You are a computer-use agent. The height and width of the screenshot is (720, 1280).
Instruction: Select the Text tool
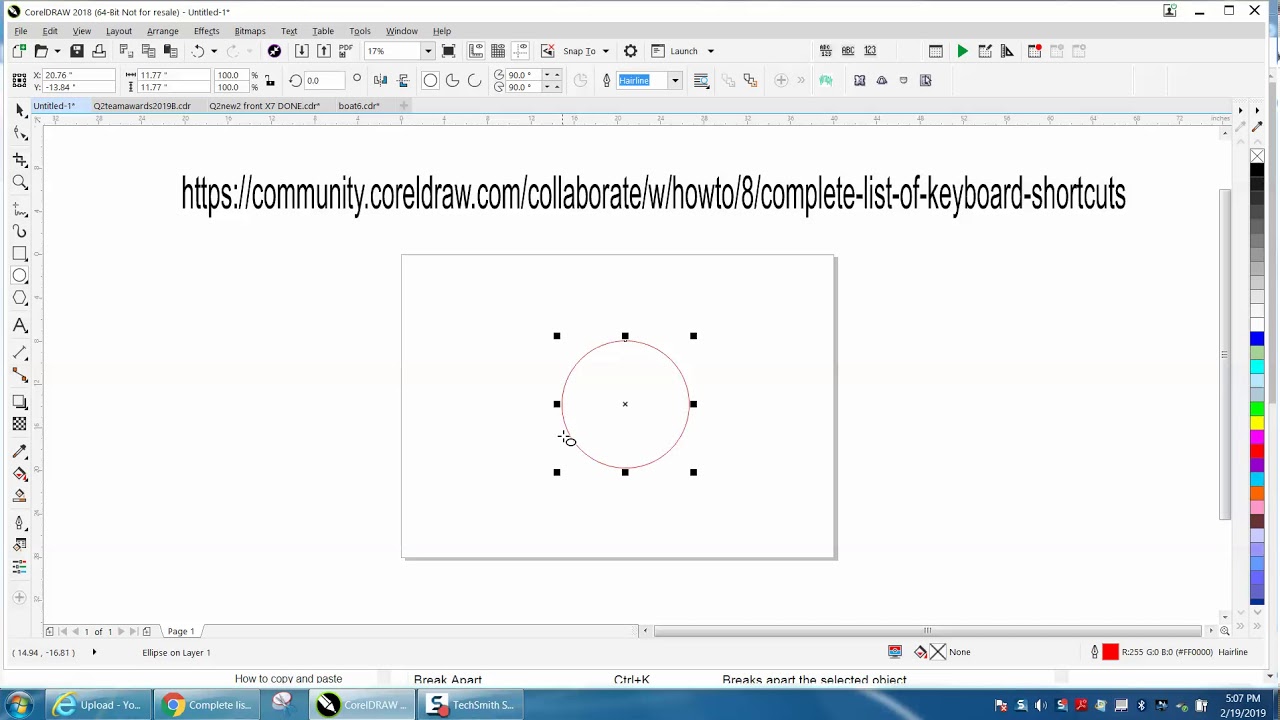click(x=20, y=325)
